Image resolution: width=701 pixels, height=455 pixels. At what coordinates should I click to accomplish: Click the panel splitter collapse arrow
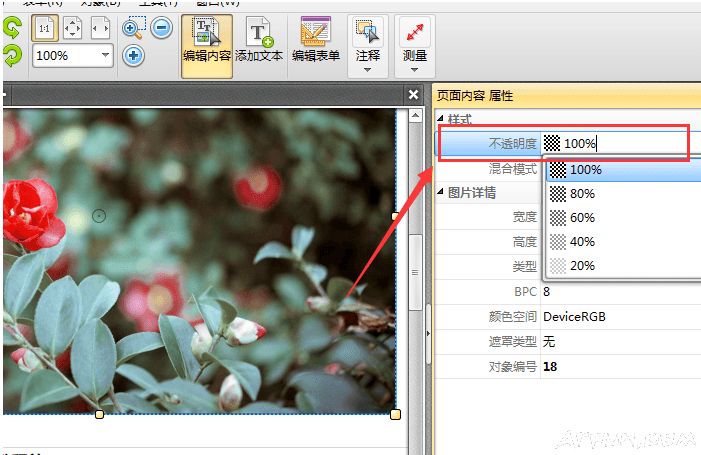point(428,333)
